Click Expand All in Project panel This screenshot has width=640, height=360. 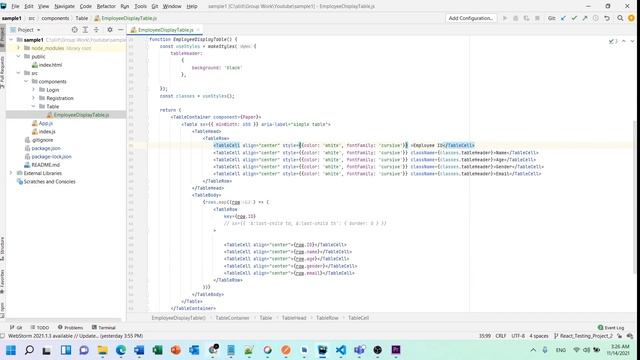point(85,30)
